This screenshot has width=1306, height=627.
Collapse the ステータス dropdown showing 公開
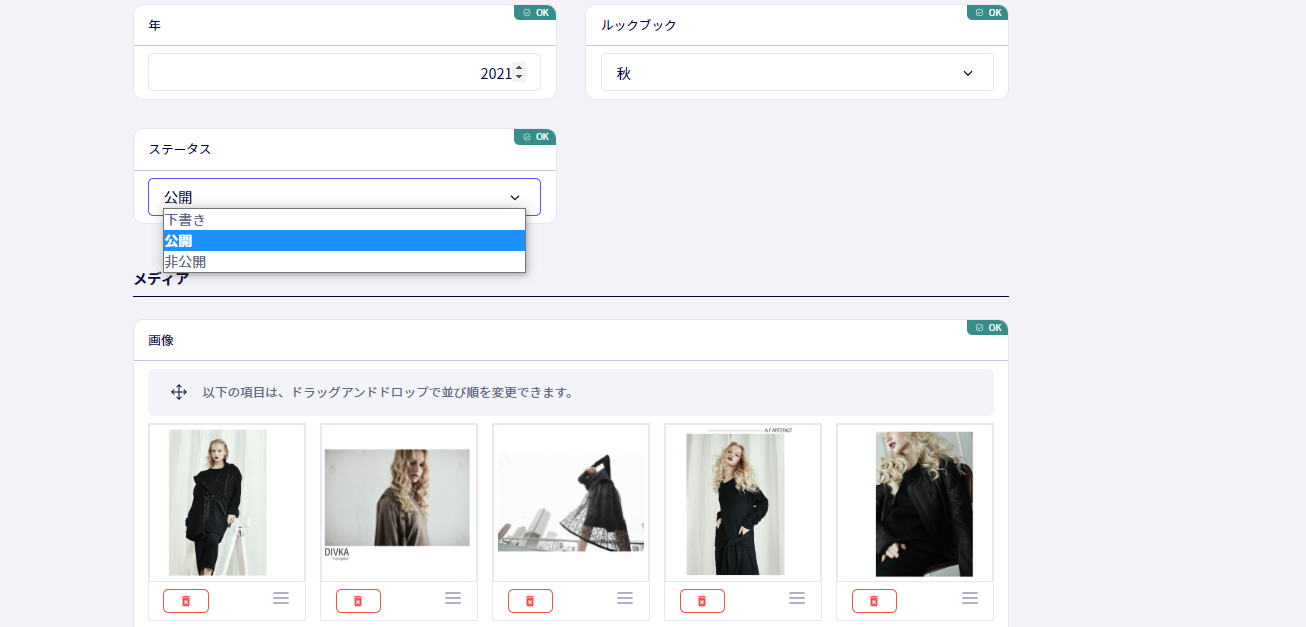pyautogui.click(x=344, y=197)
